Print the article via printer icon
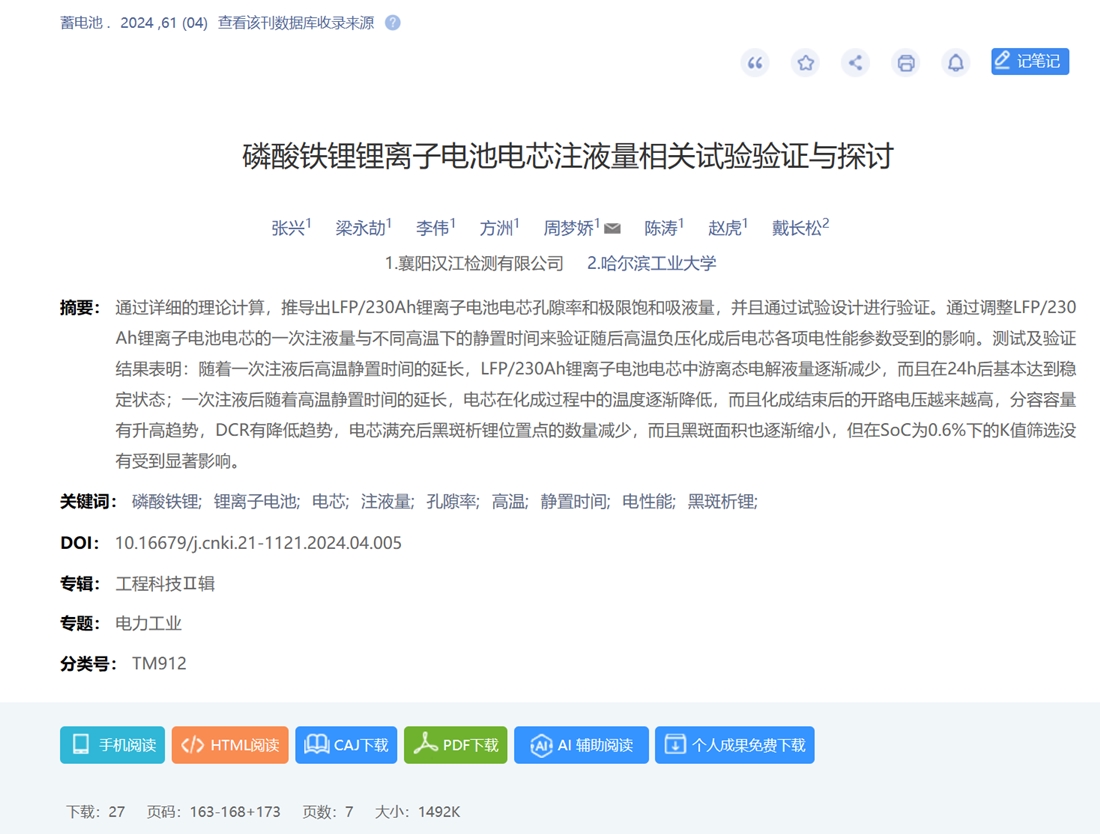The image size is (1100, 834). point(906,62)
